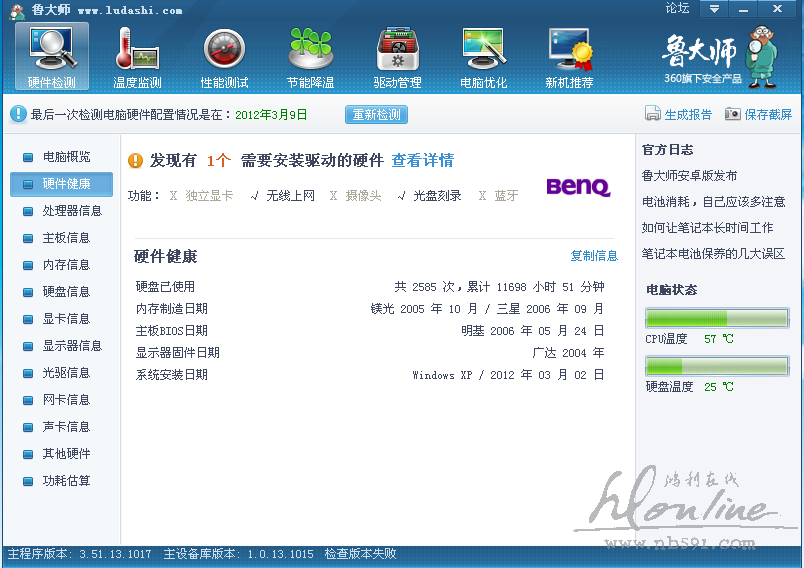Open the 论坛 forum link
804x568 pixels.
(x=677, y=8)
